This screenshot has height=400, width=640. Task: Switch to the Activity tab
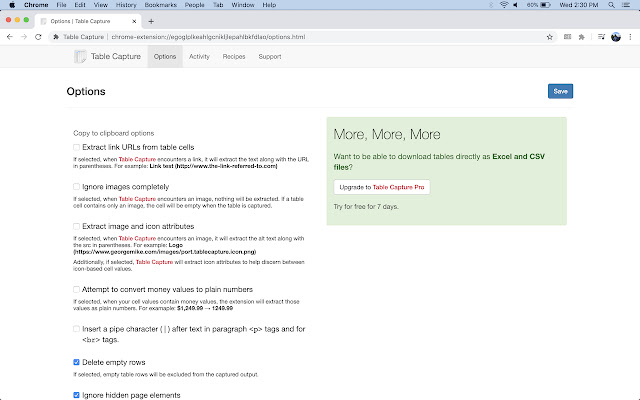pyautogui.click(x=199, y=57)
